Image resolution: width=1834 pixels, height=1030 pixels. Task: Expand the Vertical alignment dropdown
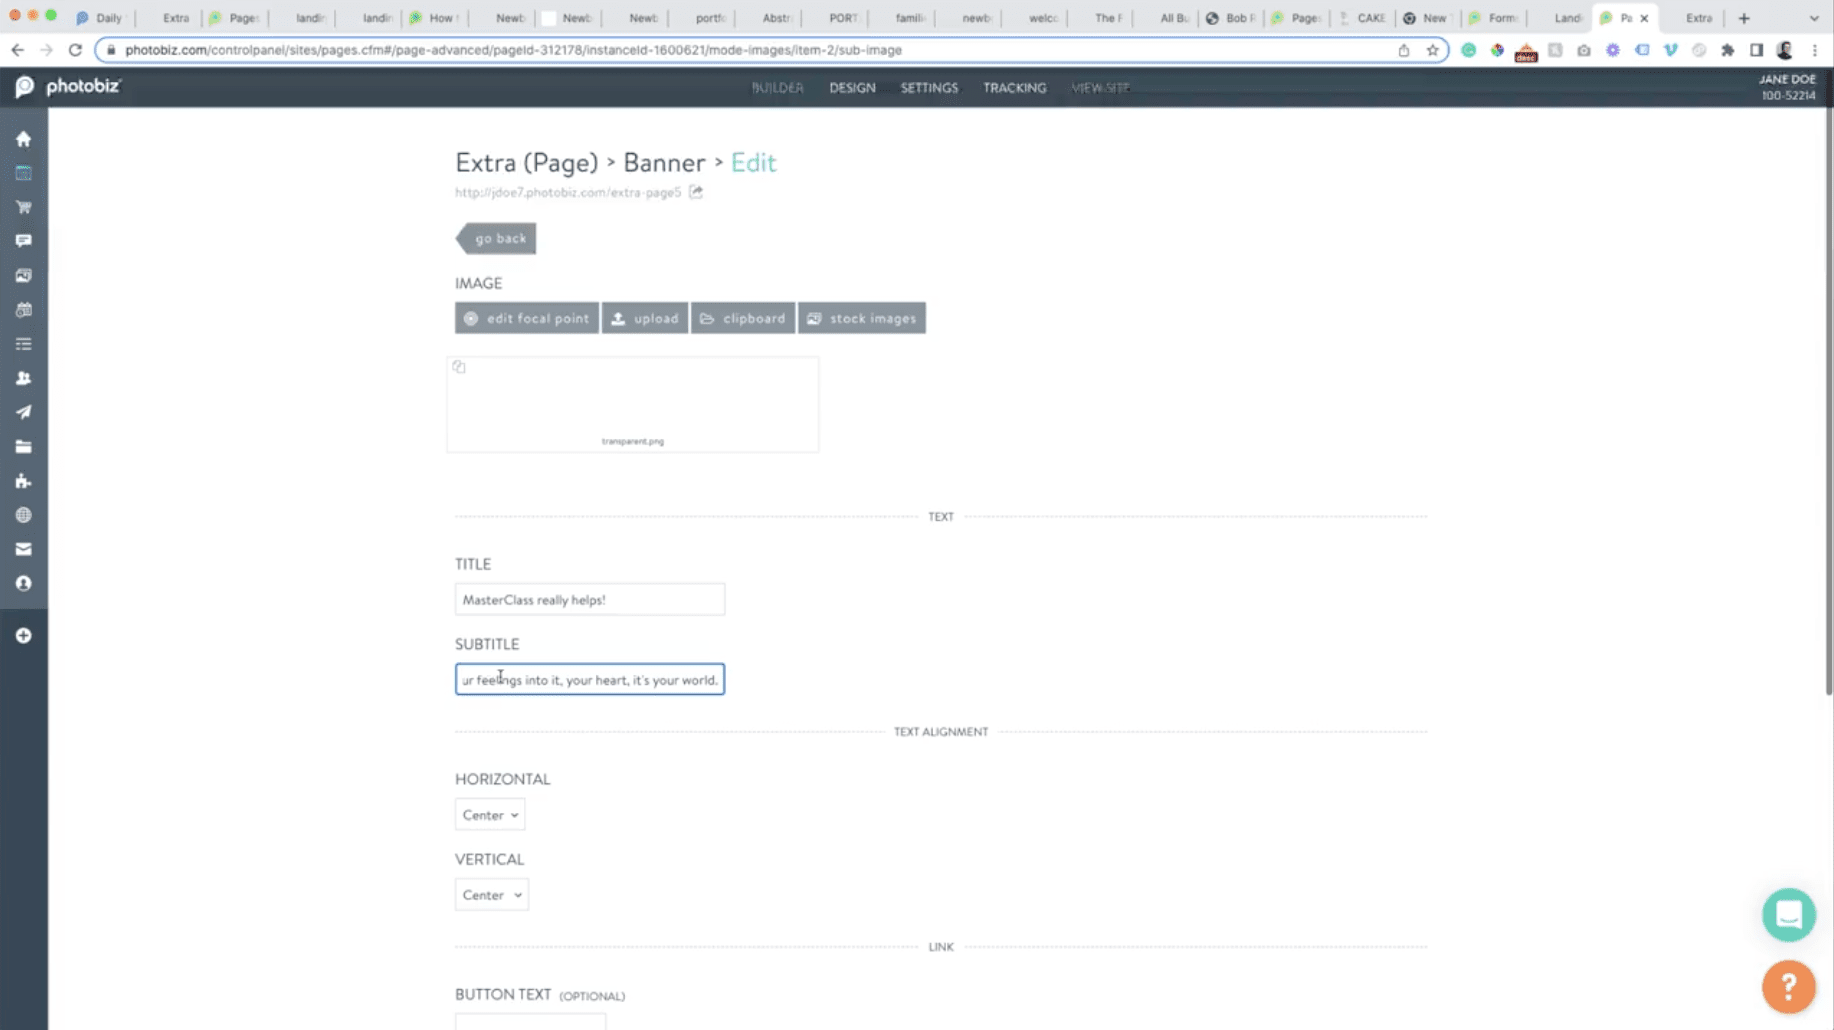pyautogui.click(x=491, y=895)
